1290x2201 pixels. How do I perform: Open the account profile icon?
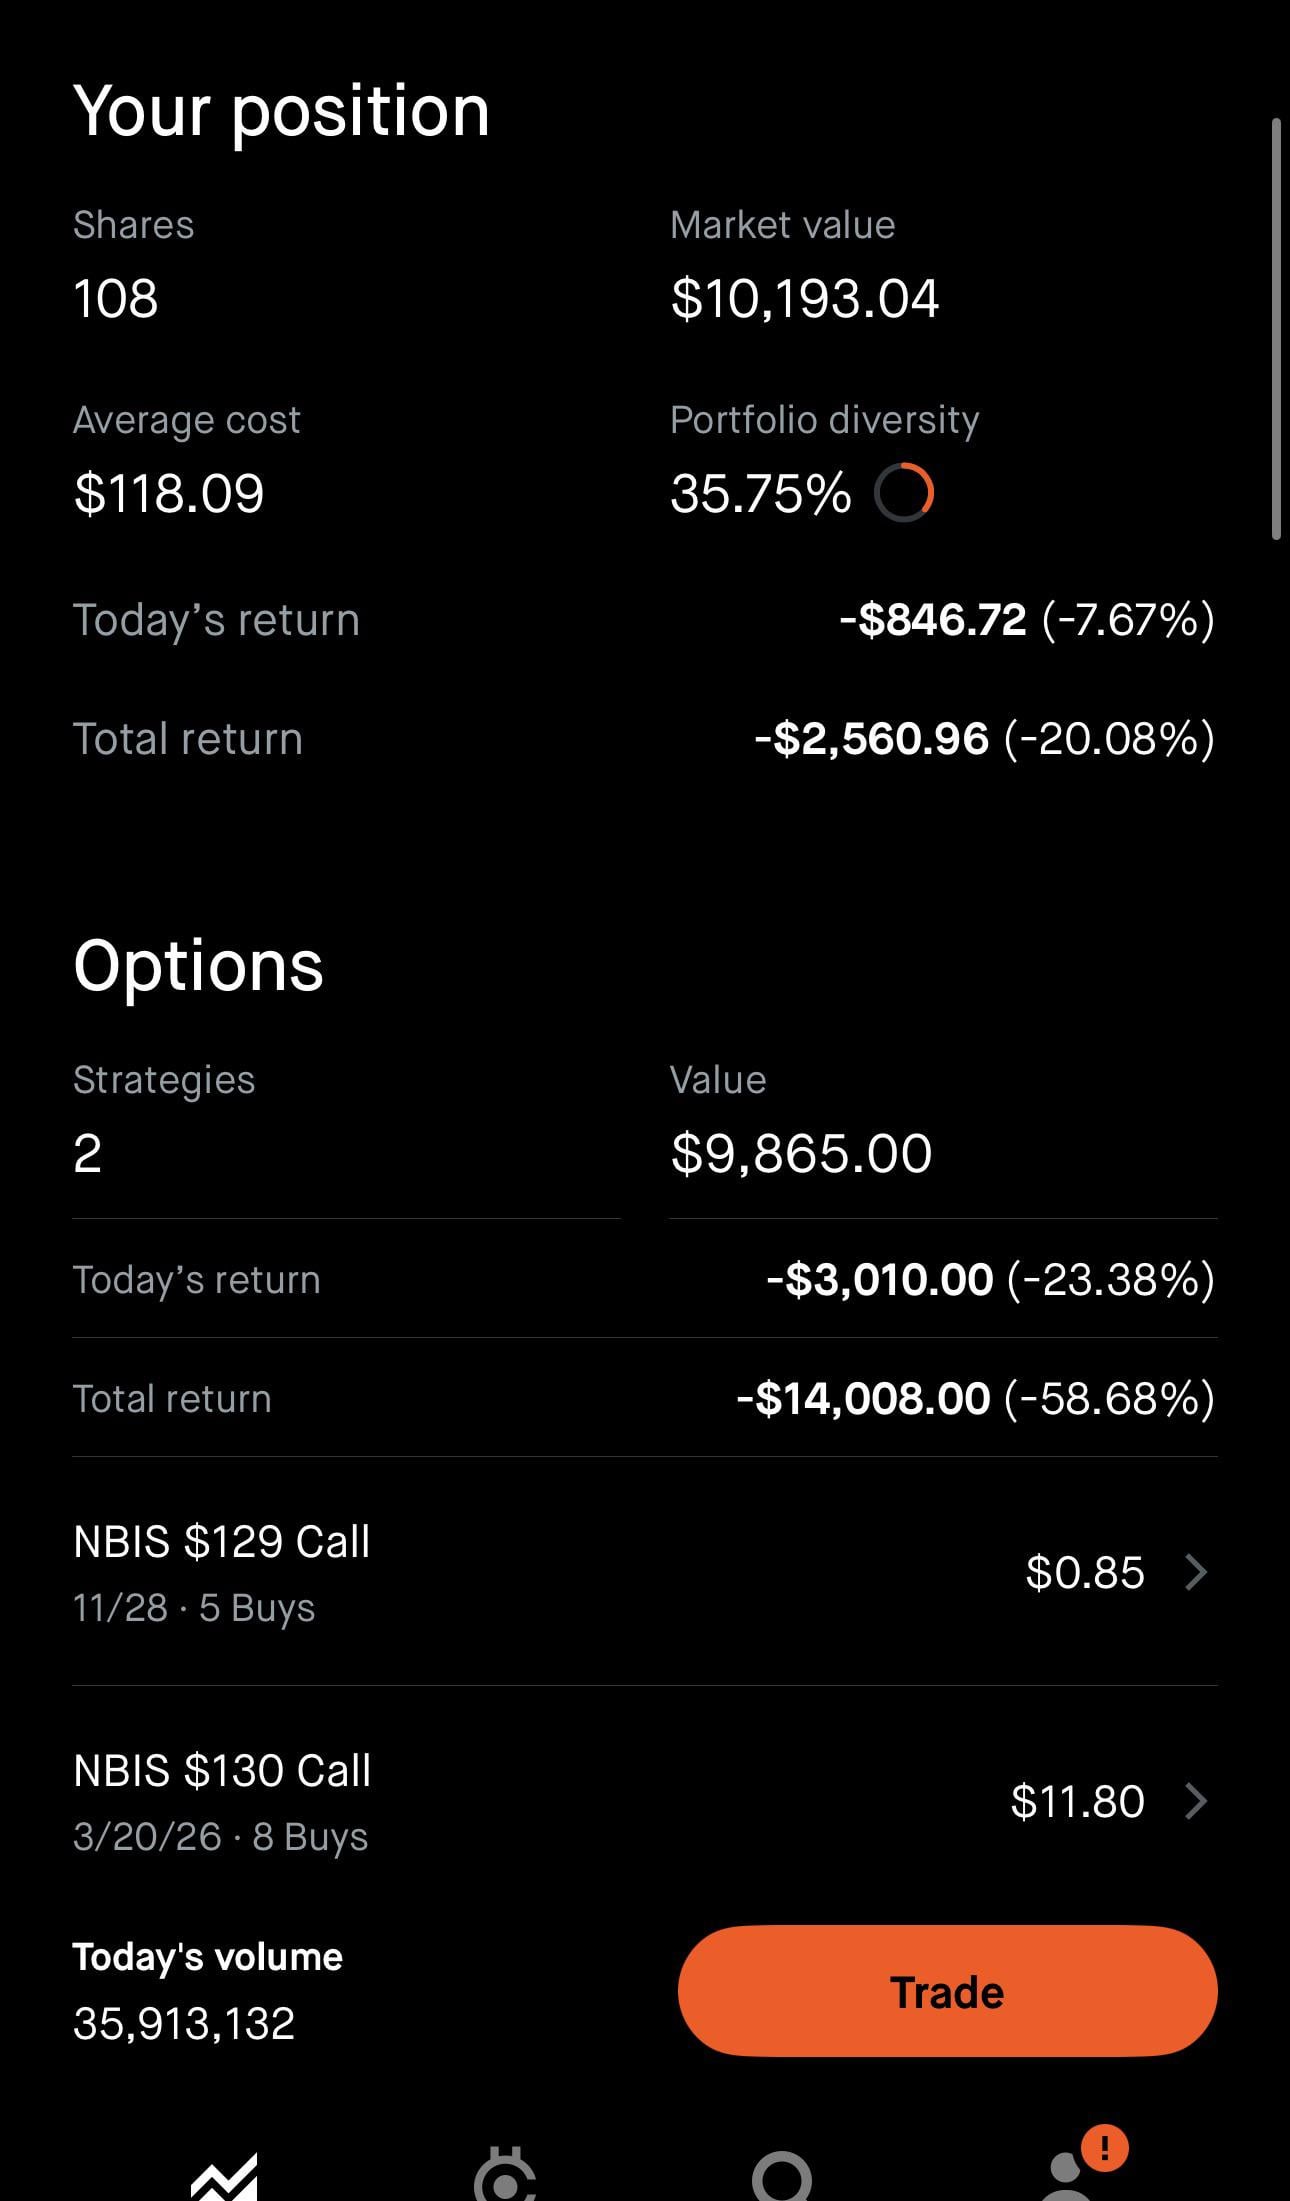click(1066, 2178)
